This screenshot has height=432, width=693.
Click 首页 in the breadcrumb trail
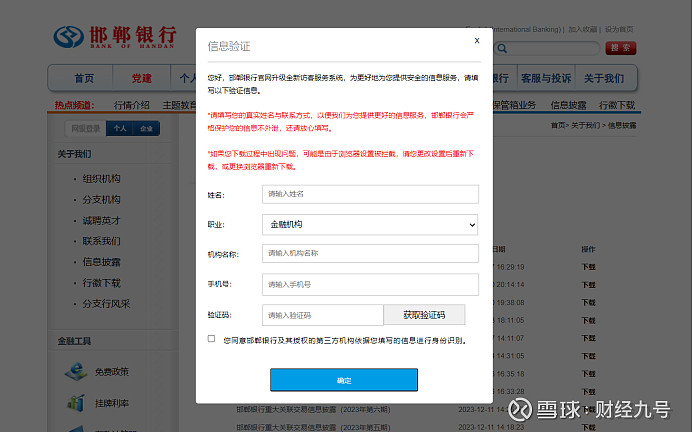[558, 126]
